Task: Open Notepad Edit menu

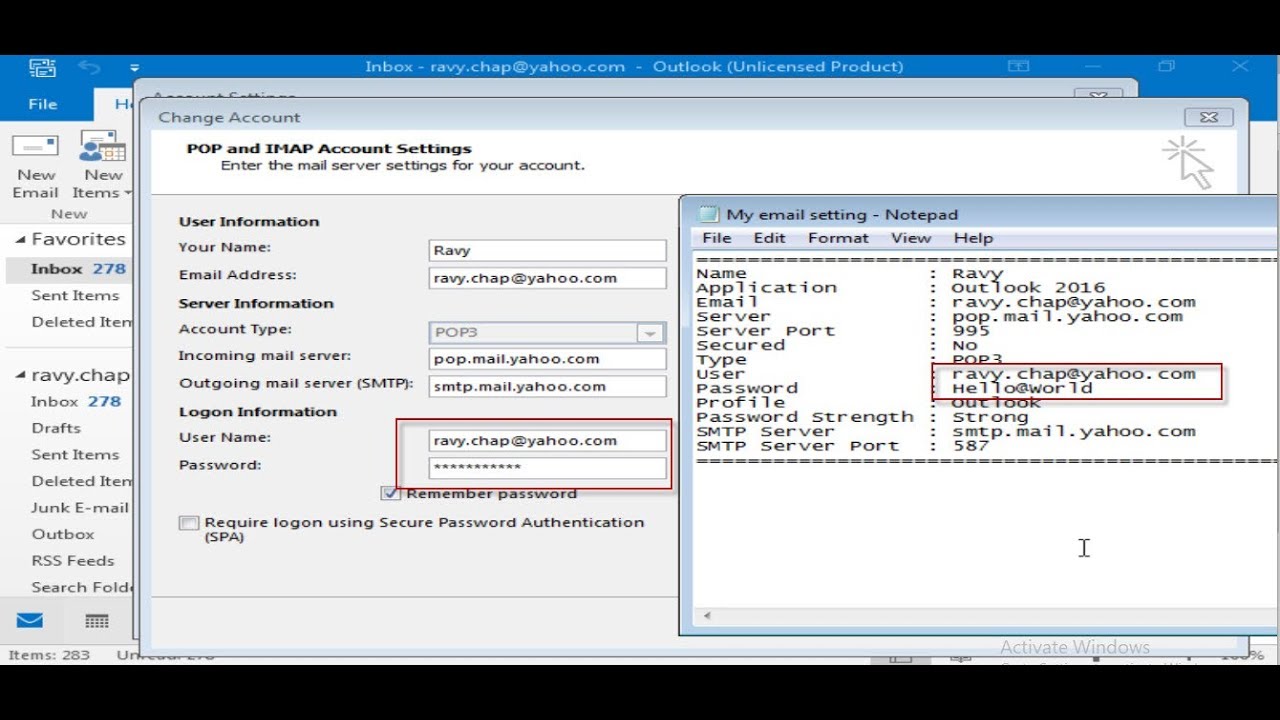Action: coord(769,238)
